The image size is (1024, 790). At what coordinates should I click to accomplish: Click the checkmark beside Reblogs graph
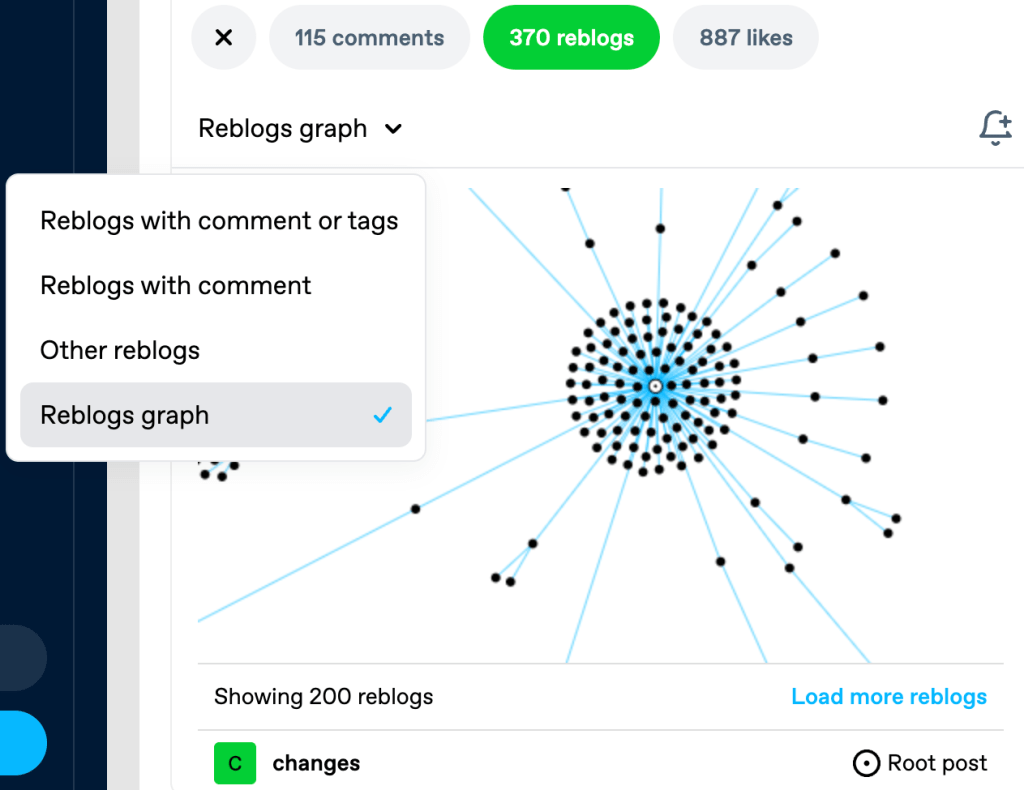381,415
